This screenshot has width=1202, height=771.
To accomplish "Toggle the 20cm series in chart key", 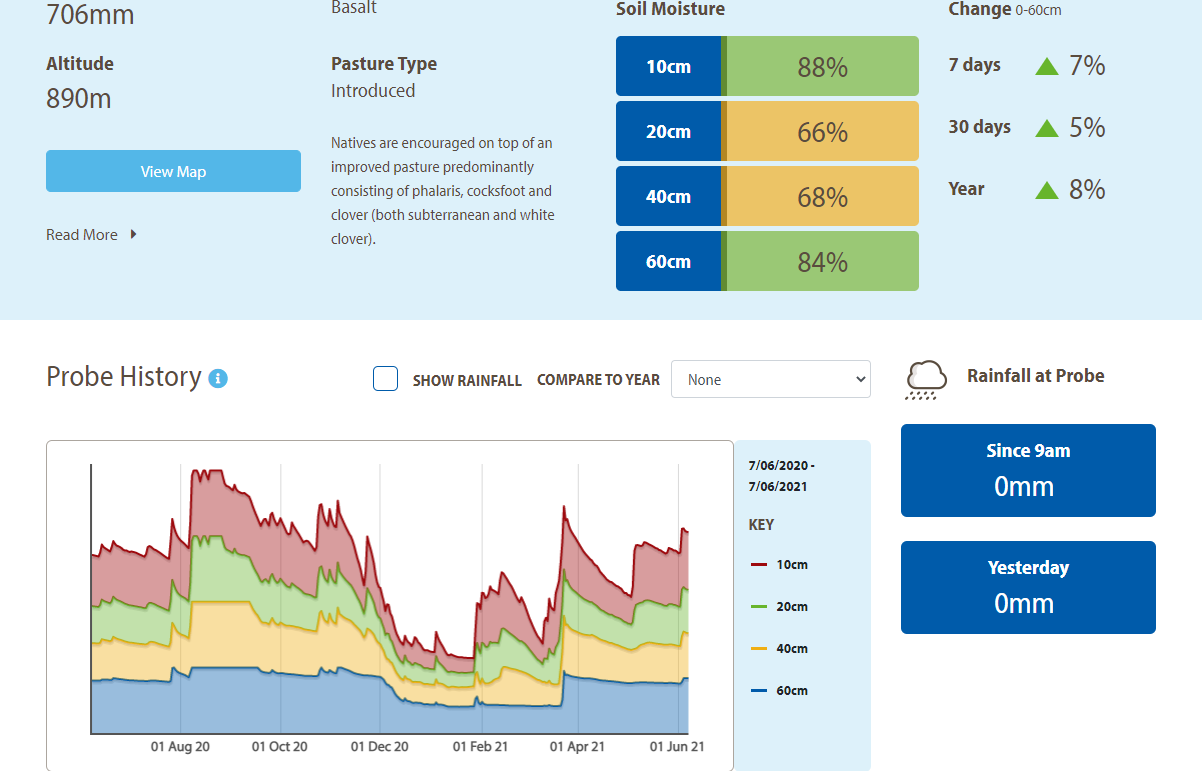I will (791, 607).
